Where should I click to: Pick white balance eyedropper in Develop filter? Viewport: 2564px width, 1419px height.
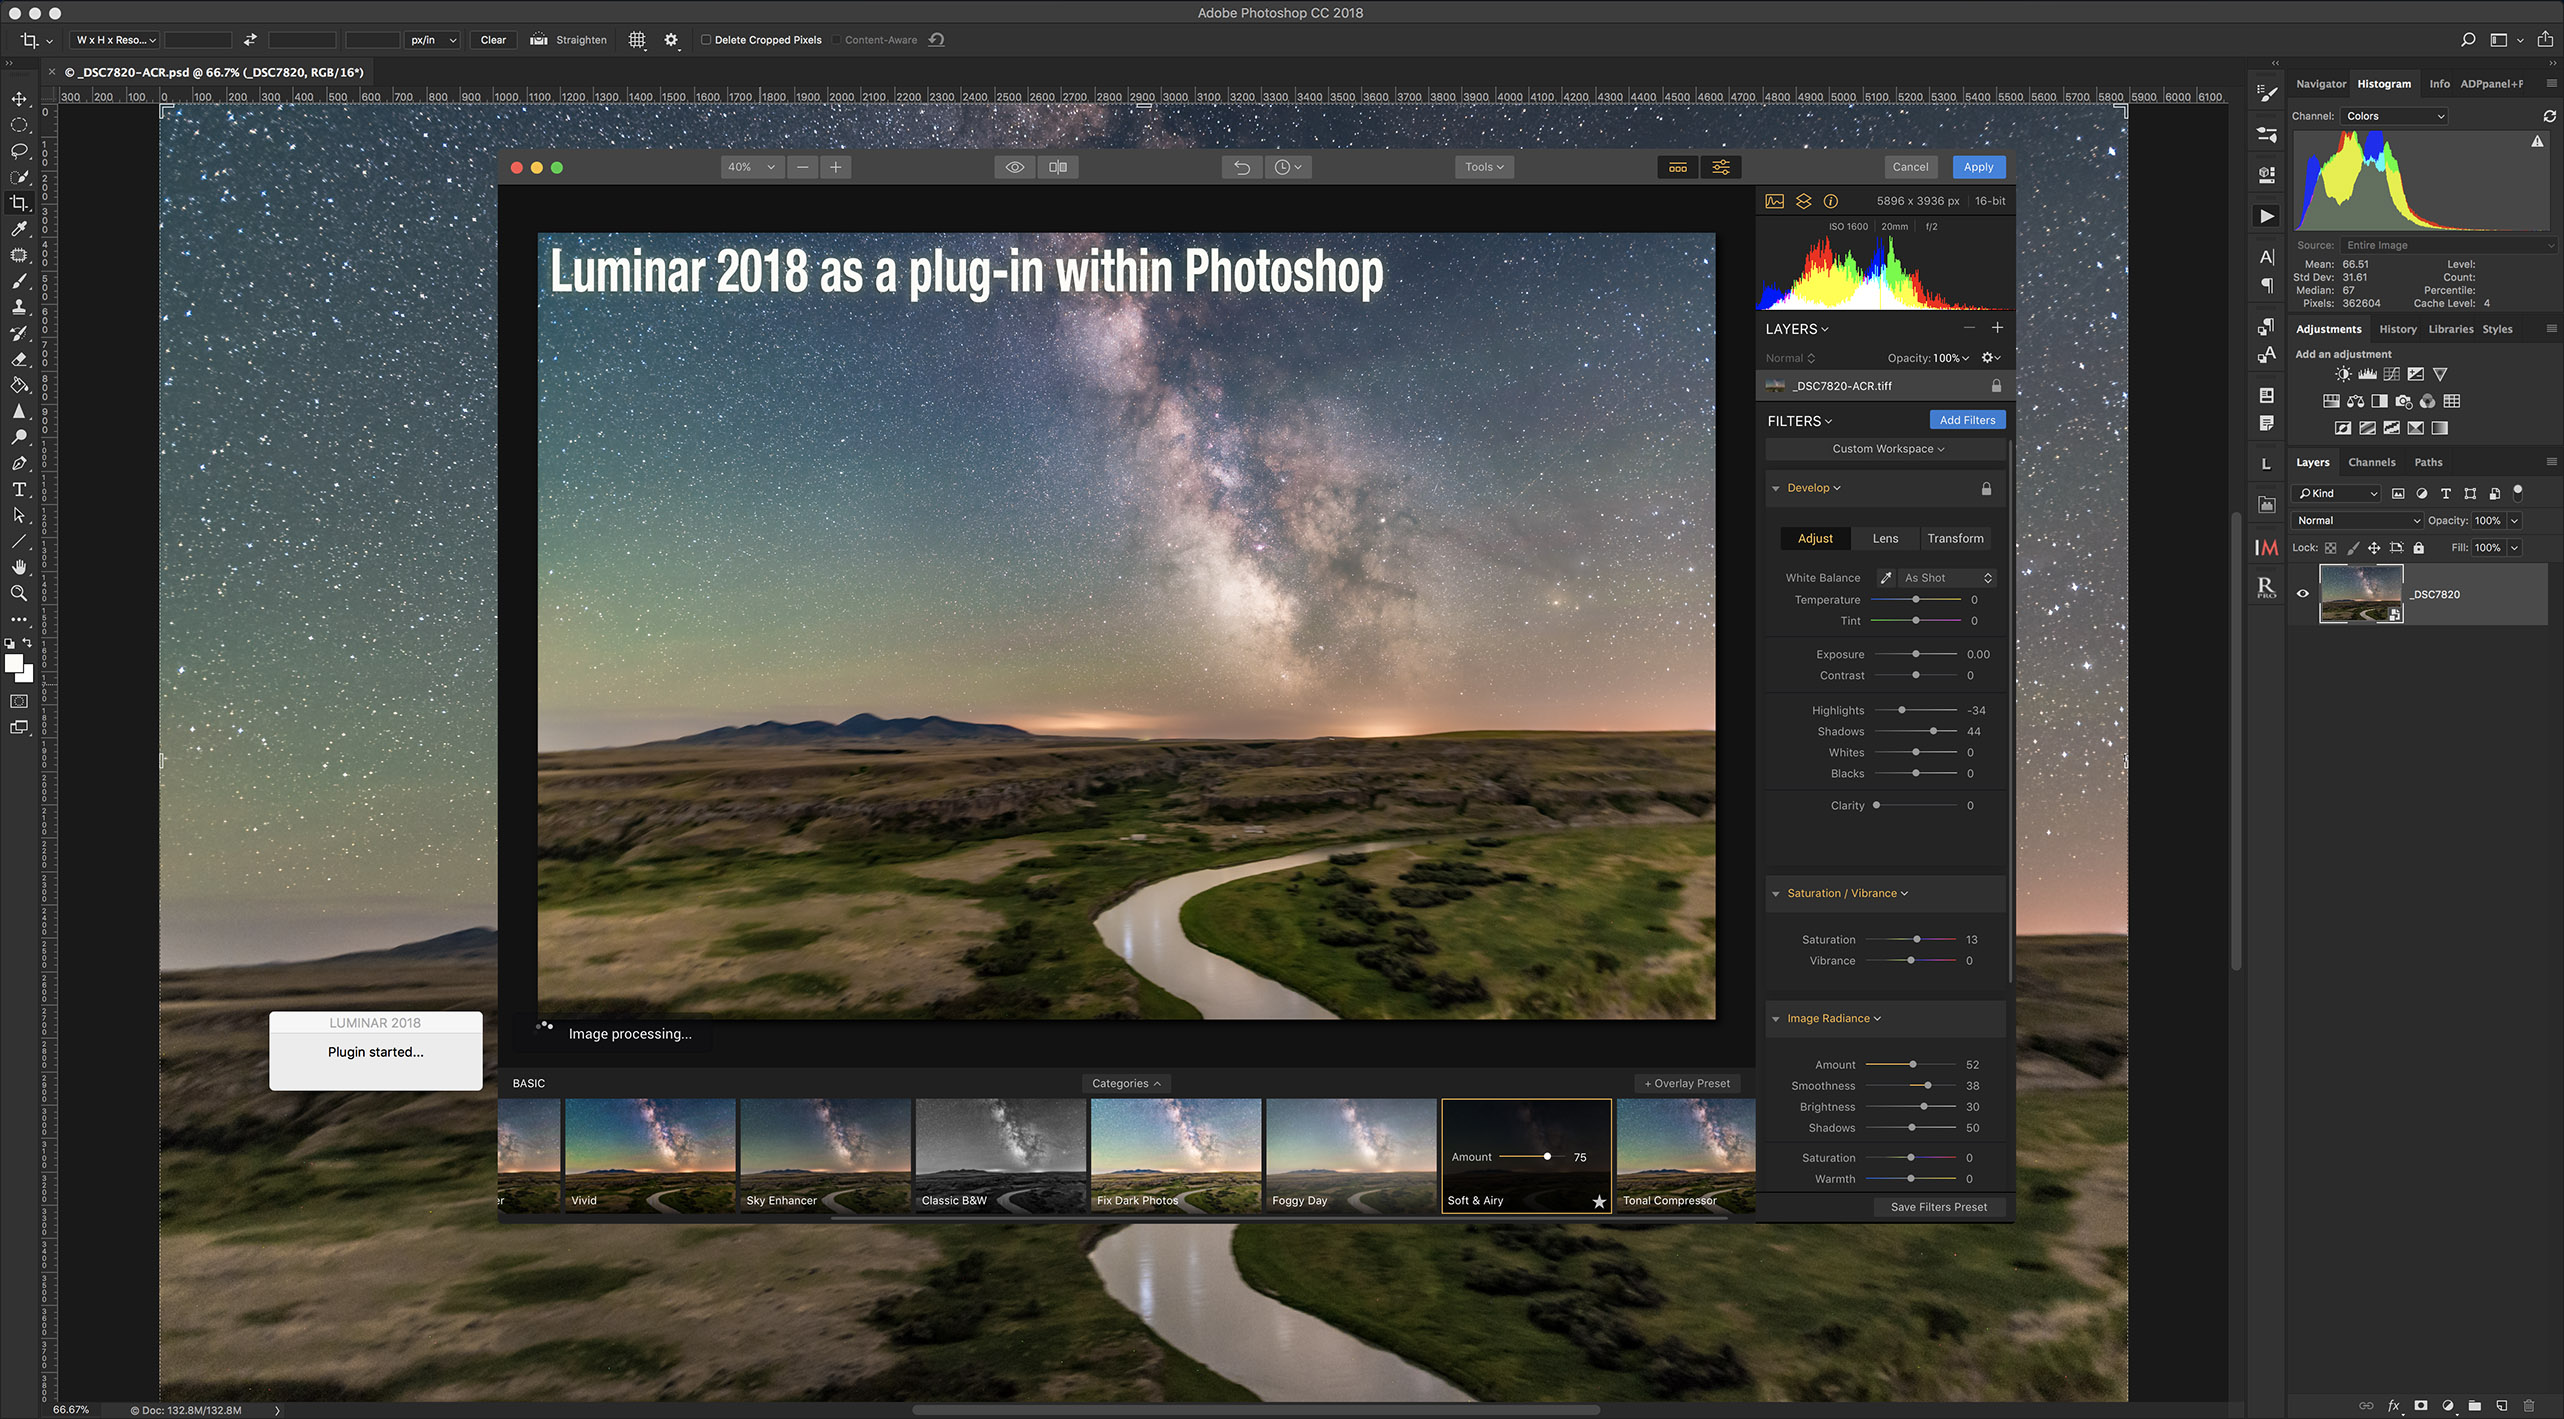pyautogui.click(x=1886, y=578)
